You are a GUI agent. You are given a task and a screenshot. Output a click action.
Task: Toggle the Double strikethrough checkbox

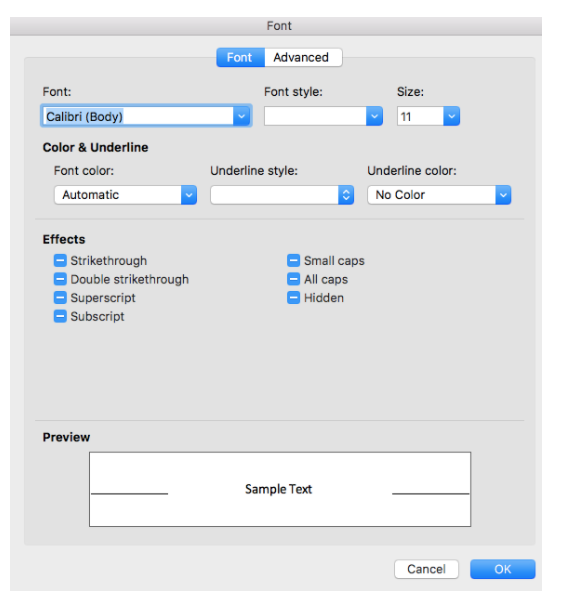(x=60, y=279)
